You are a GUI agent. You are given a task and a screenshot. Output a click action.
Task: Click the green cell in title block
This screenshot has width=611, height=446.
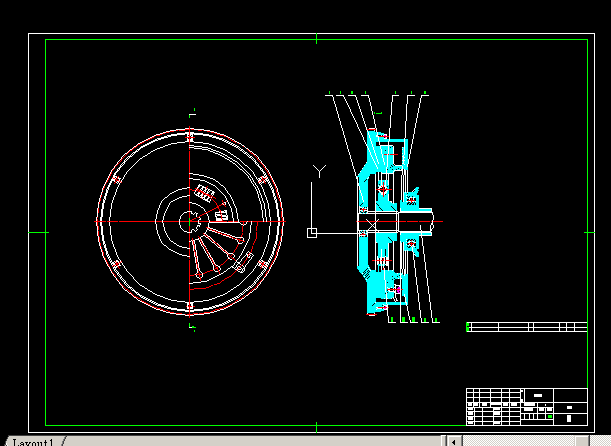click(550, 416)
